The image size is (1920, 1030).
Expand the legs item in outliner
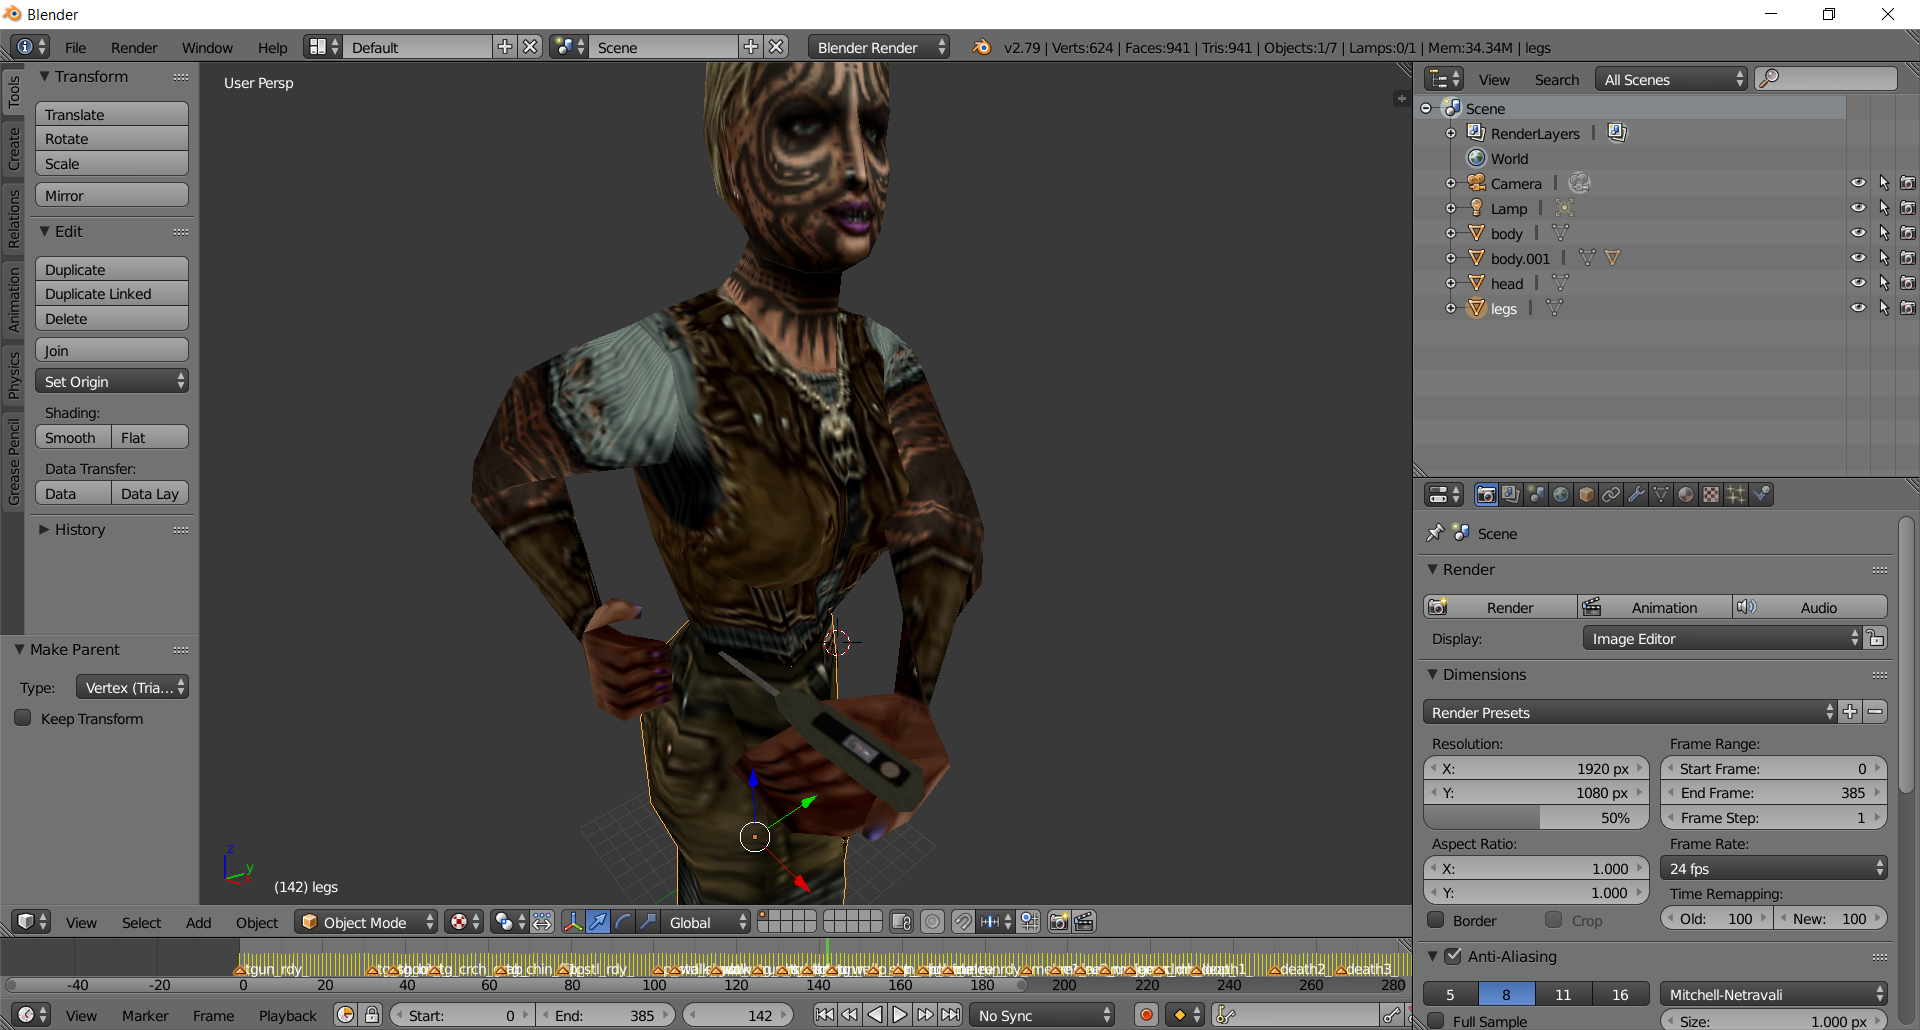1450,308
